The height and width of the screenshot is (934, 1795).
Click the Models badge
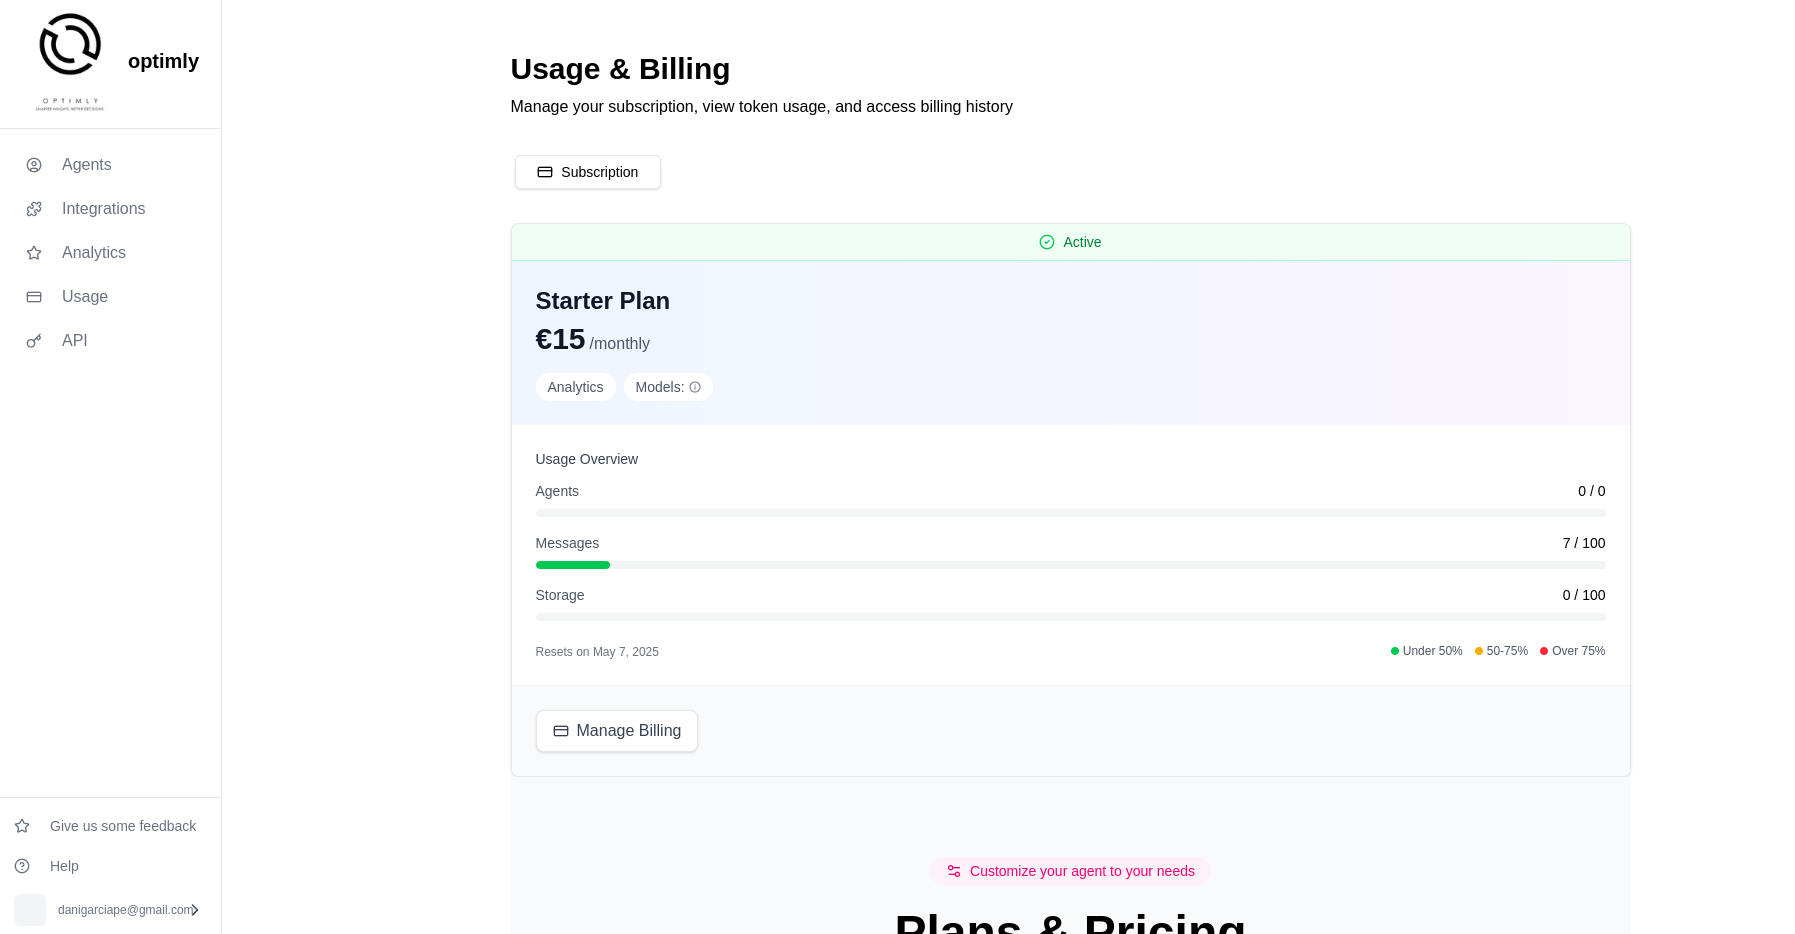[668, 387]
